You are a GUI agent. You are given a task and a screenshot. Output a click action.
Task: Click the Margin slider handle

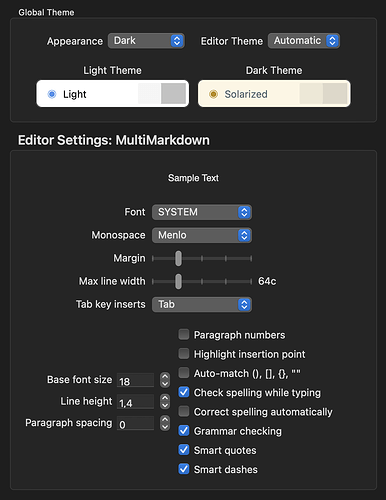178,258
